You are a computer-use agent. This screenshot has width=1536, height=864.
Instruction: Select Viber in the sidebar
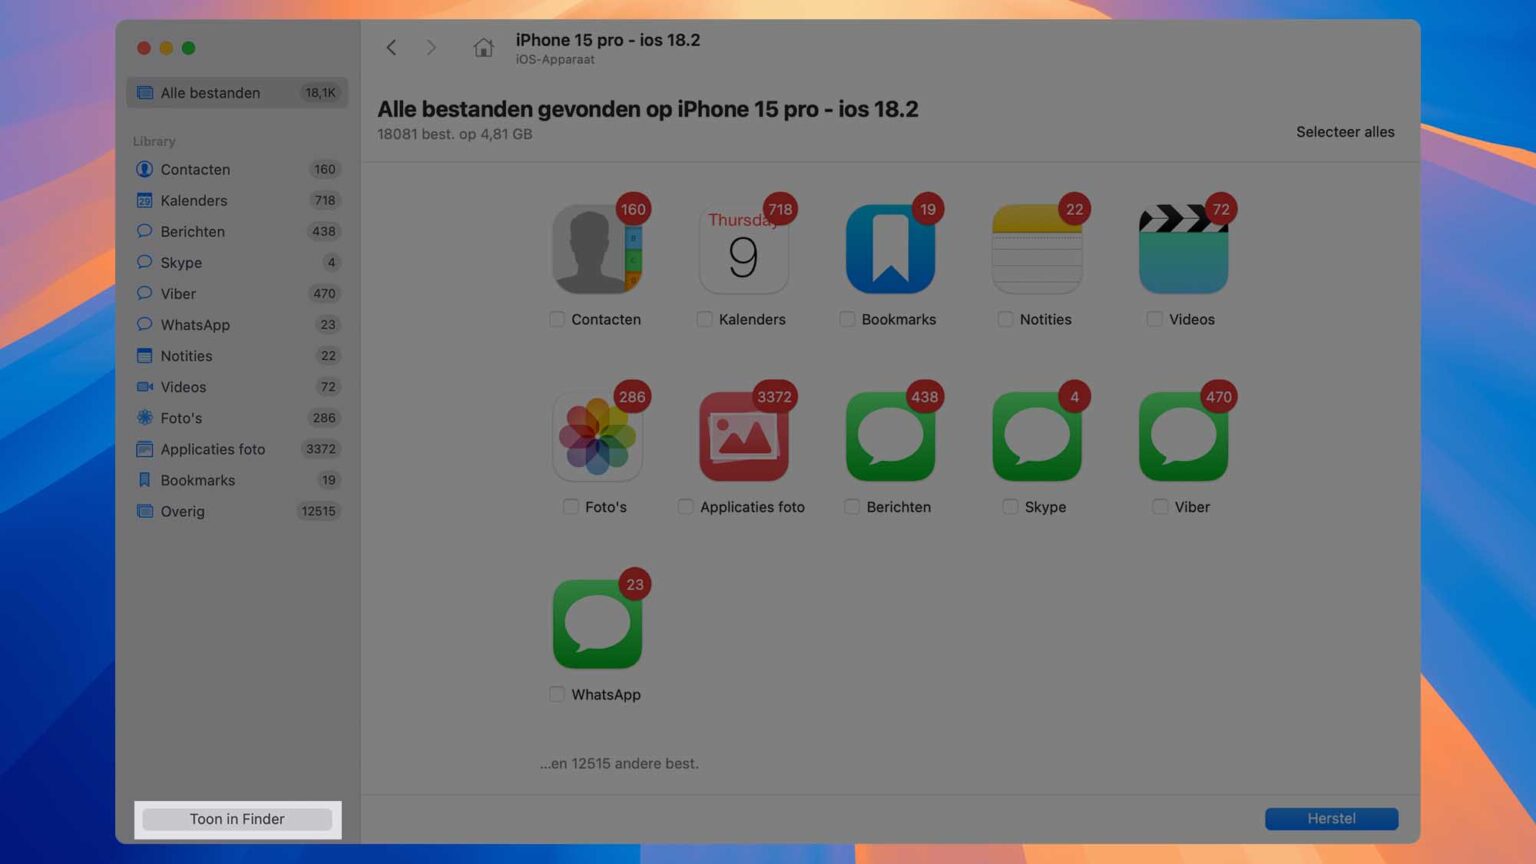(x=178, y=294)
